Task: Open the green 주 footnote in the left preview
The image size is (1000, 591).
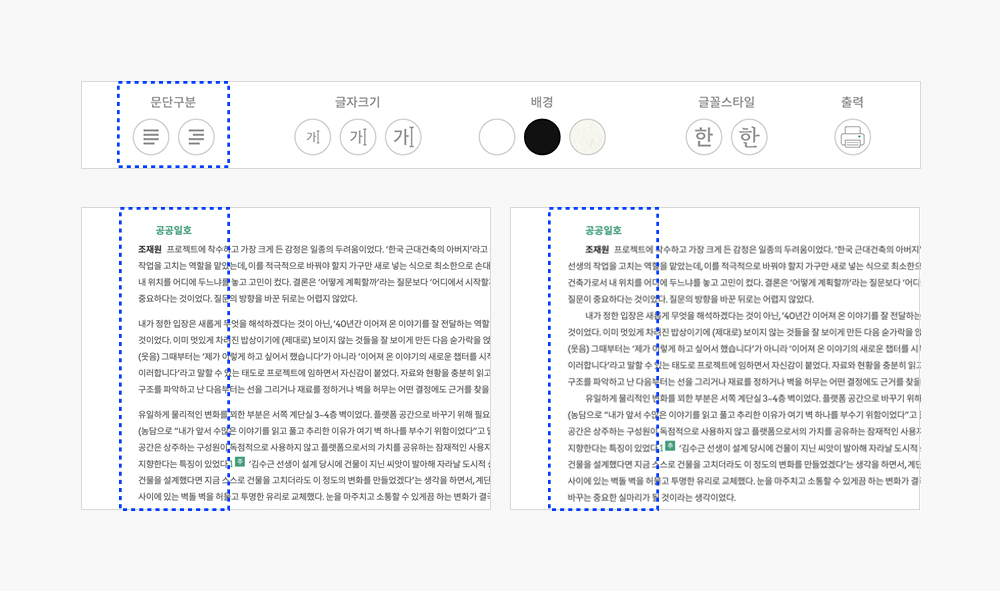Action: 240,461
